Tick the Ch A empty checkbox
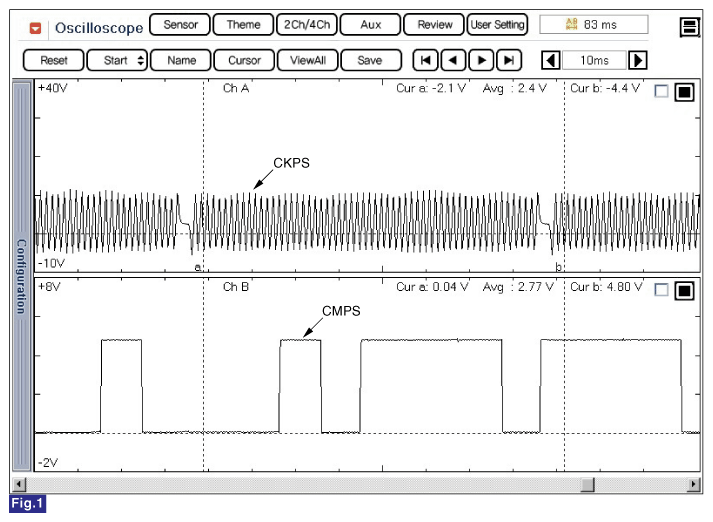Screen dimensions: 713x522 click(660, 92)
